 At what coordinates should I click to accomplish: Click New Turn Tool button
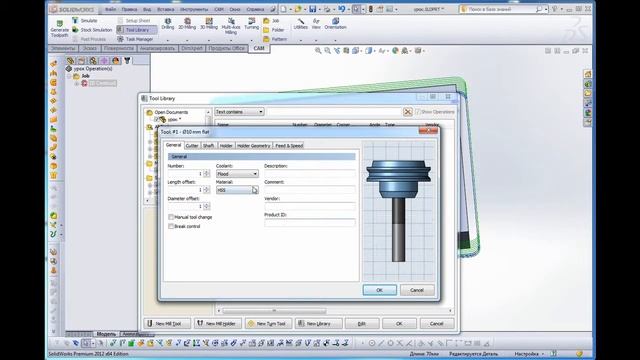point(268,323)
